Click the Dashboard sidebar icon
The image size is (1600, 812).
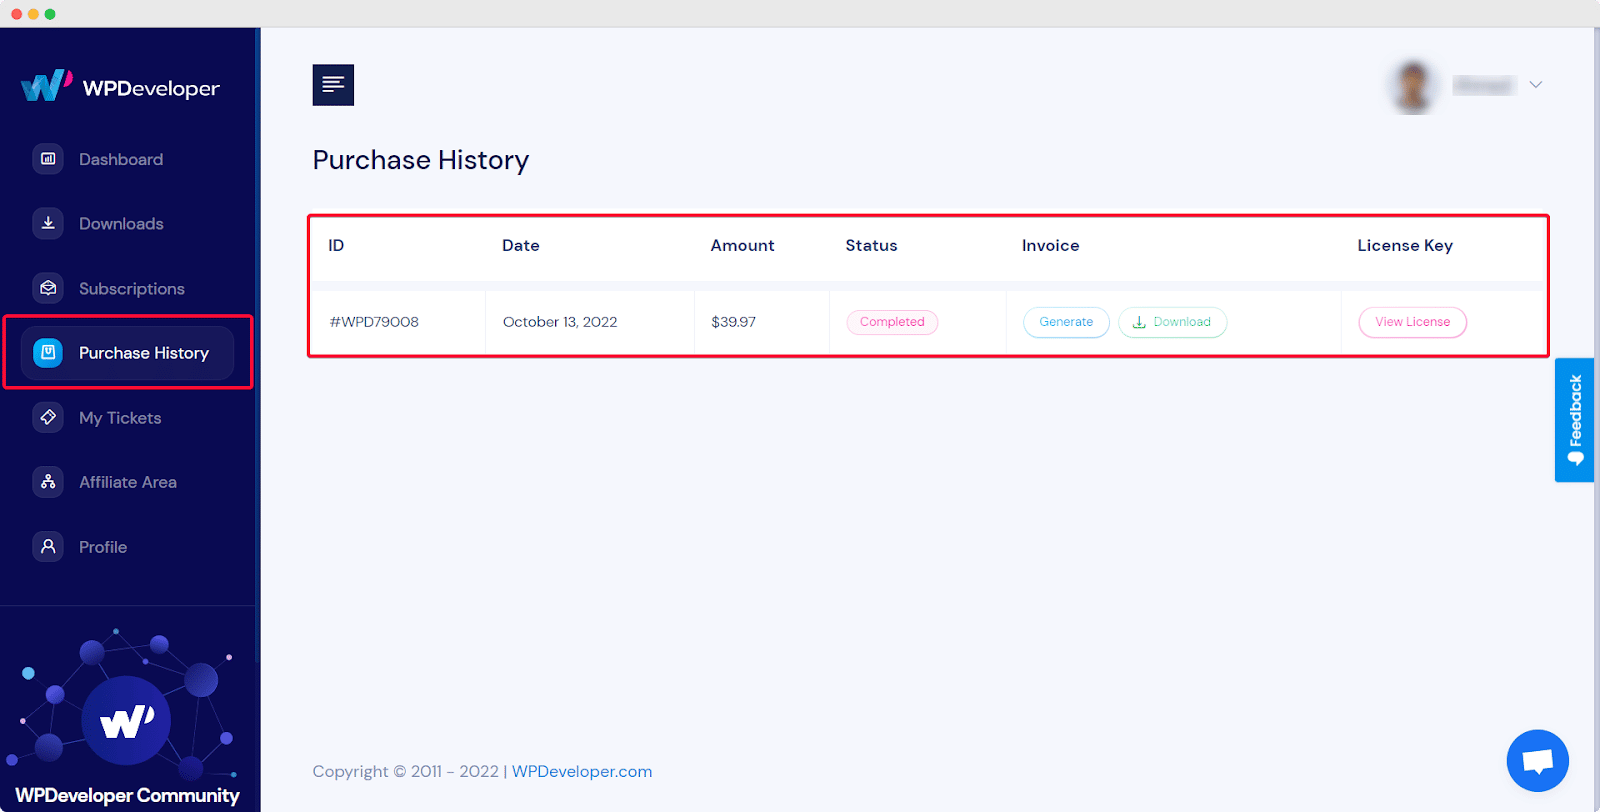point(48,159)
